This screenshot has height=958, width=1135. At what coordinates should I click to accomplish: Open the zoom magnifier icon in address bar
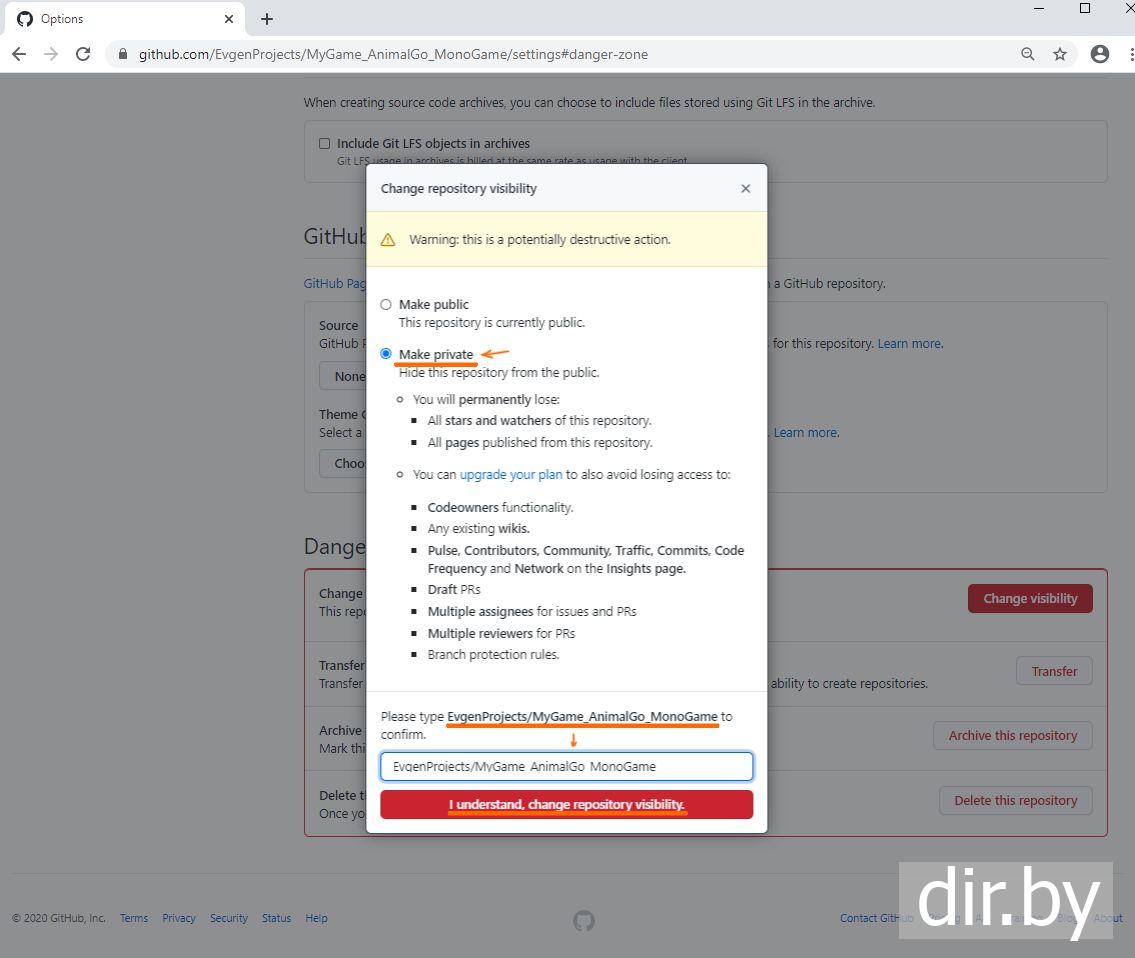pos(1028,54)
